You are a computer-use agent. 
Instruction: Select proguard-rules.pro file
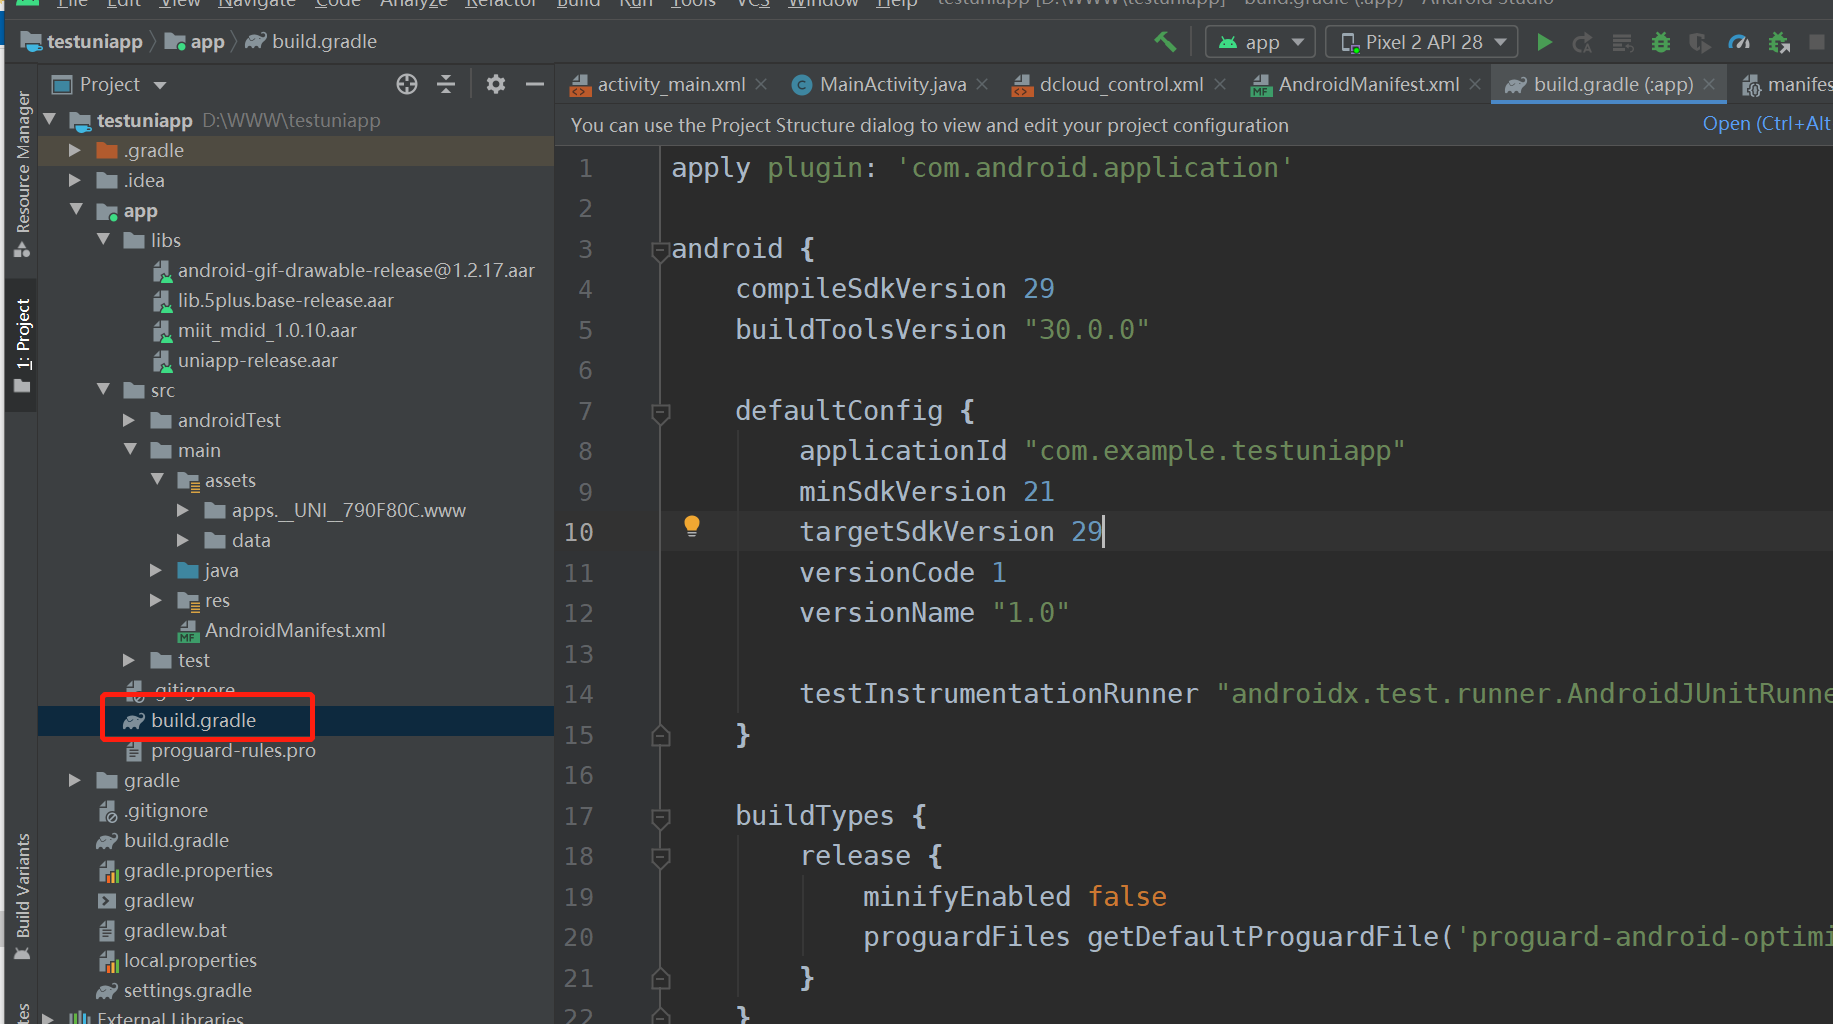pyautogui.click(x=232, y=750)
